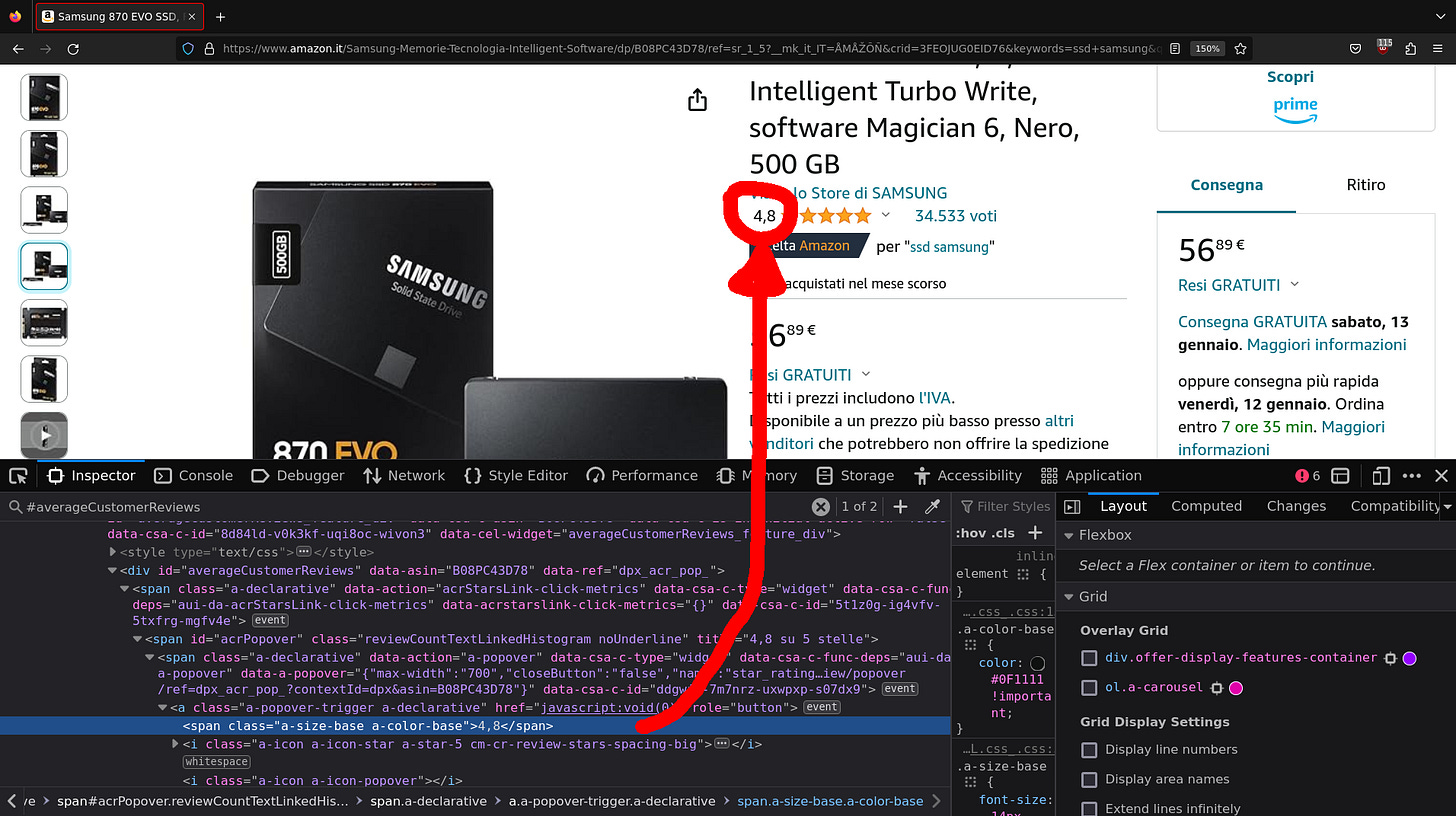The height and width of the screenshot is (816, 1456).
Task: Activate the element picker tool in DevTools
Action: [x=17, y=475]
